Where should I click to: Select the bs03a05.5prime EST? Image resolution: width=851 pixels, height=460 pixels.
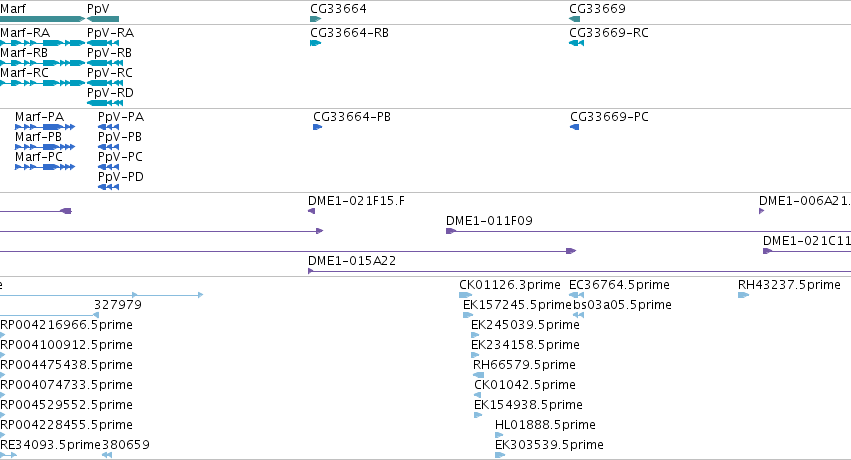pos(579,315)
